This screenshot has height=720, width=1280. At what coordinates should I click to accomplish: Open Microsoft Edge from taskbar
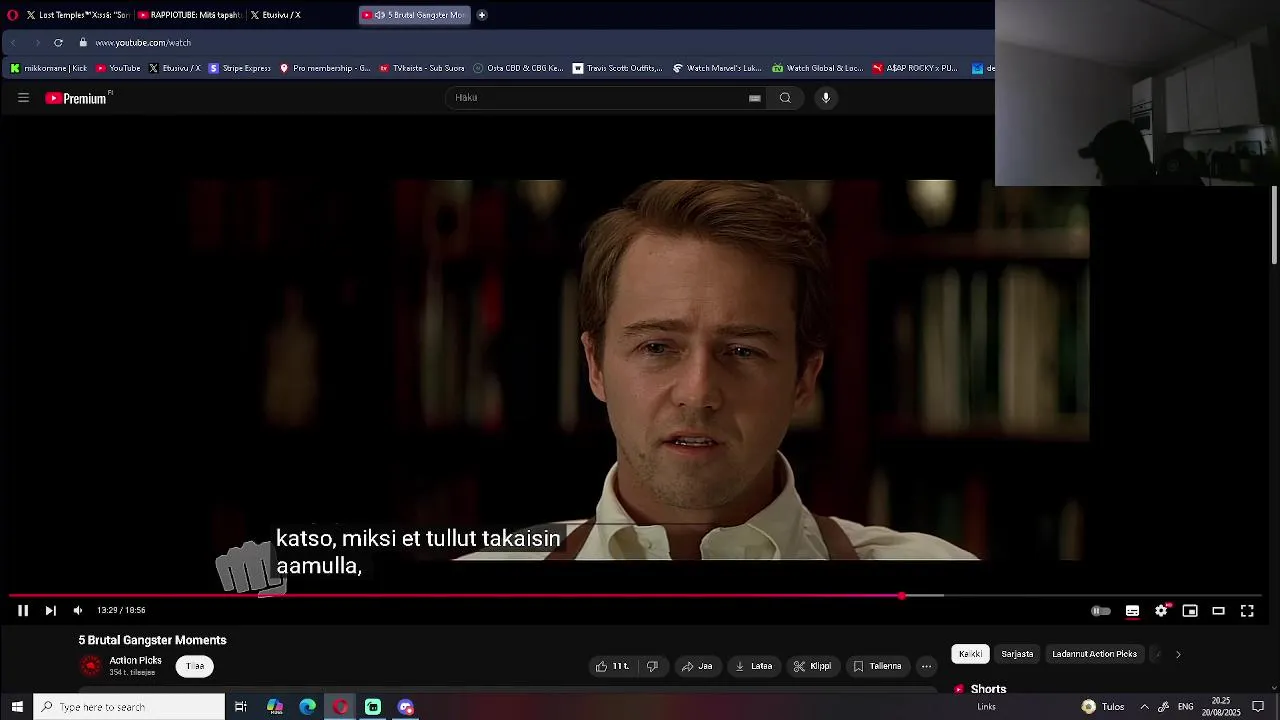(x=307, y=707)
